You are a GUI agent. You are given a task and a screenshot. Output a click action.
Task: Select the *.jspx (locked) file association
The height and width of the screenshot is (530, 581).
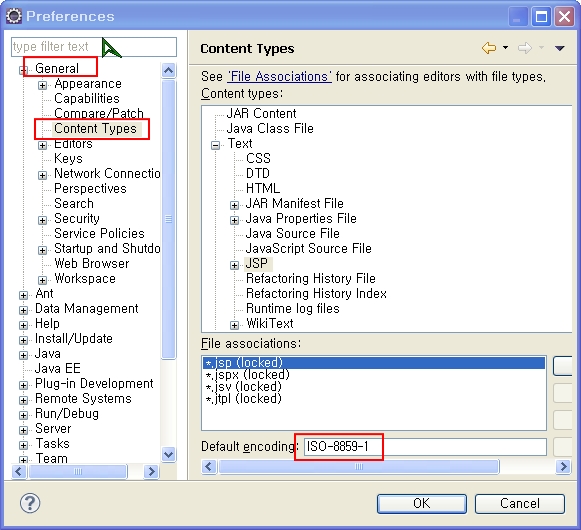[248, 375]
